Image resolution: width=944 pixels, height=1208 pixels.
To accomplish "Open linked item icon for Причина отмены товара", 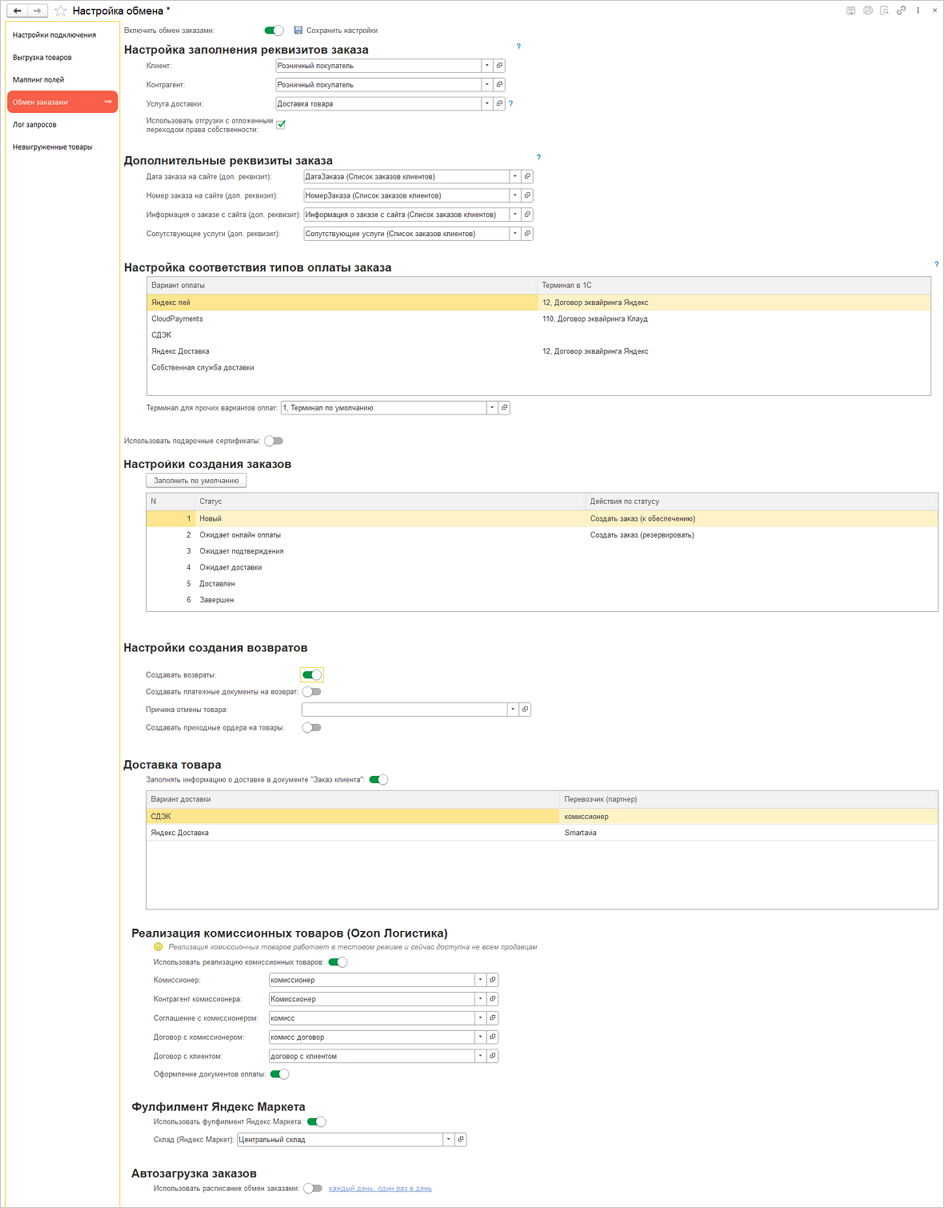I will [524, 710].
